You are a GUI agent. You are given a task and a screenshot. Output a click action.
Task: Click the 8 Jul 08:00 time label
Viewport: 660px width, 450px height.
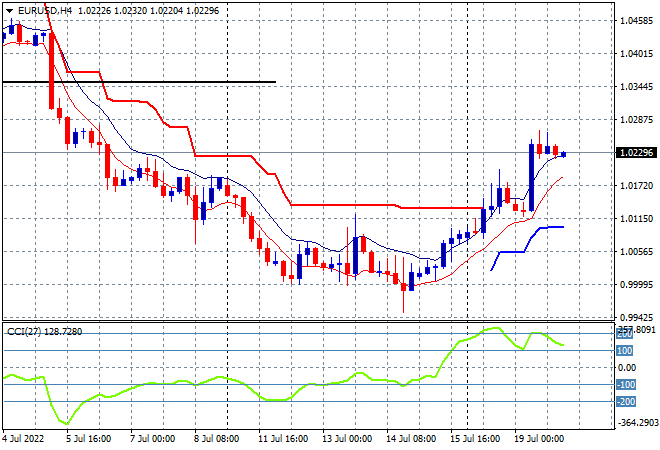pos(216,439)
